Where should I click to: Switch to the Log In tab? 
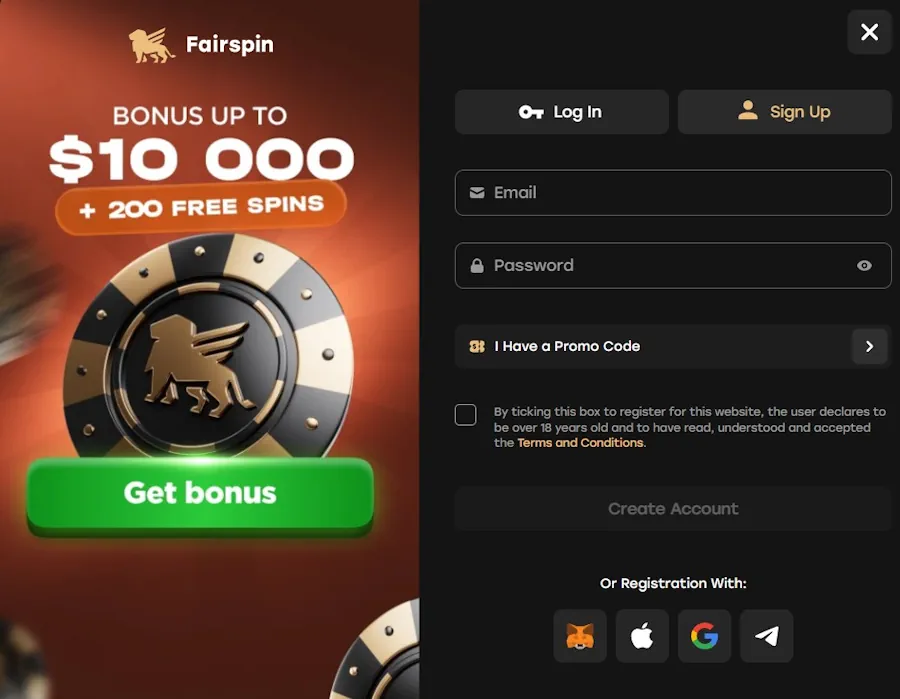click(x=561, y=112)
